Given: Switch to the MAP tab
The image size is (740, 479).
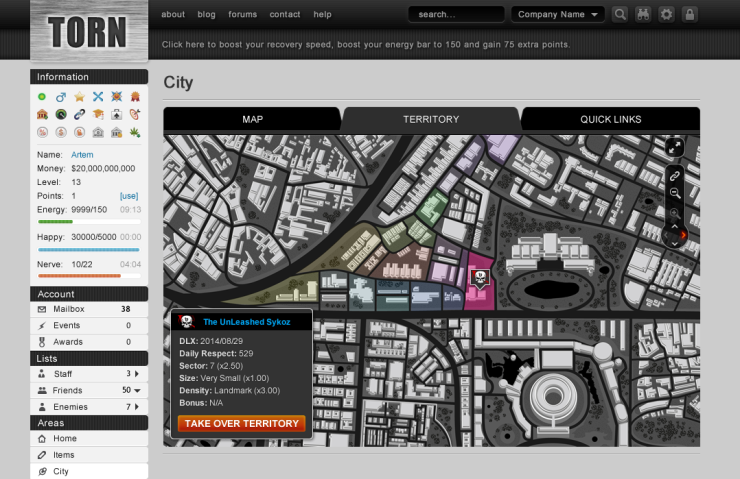Looking at the screenshot, I should pos(252,119).
